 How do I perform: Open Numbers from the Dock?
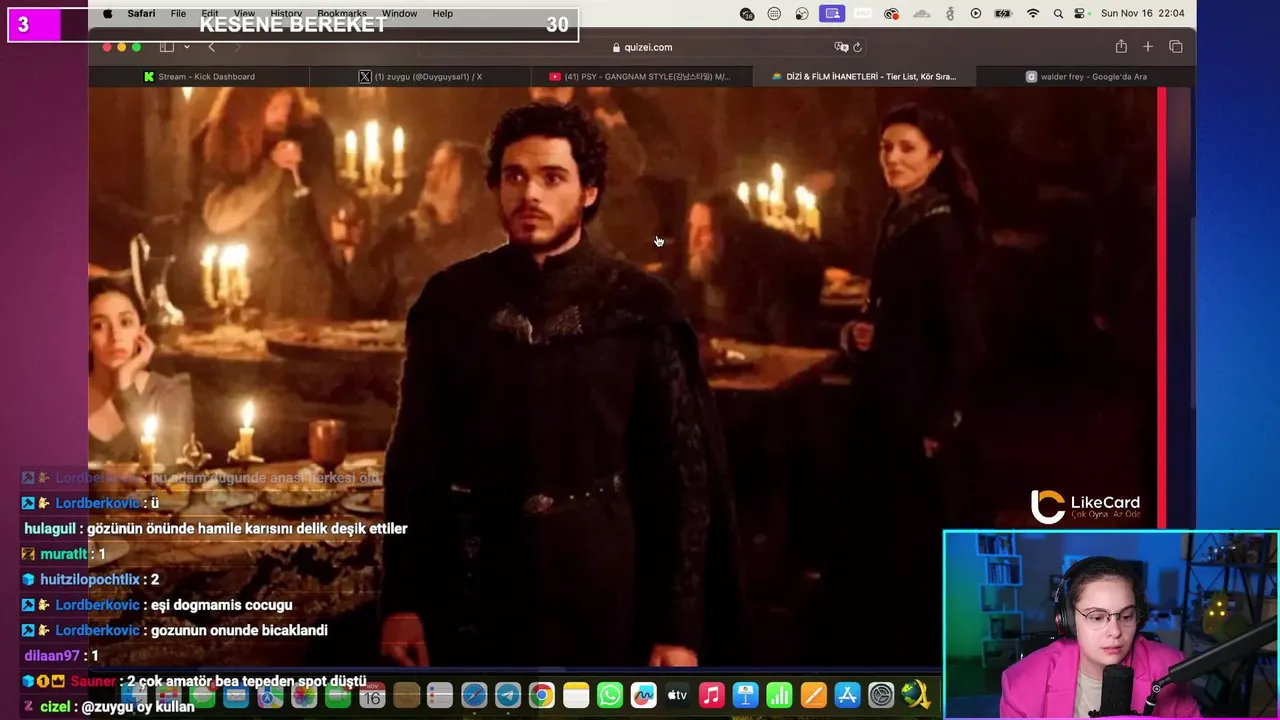pos(779,695)
